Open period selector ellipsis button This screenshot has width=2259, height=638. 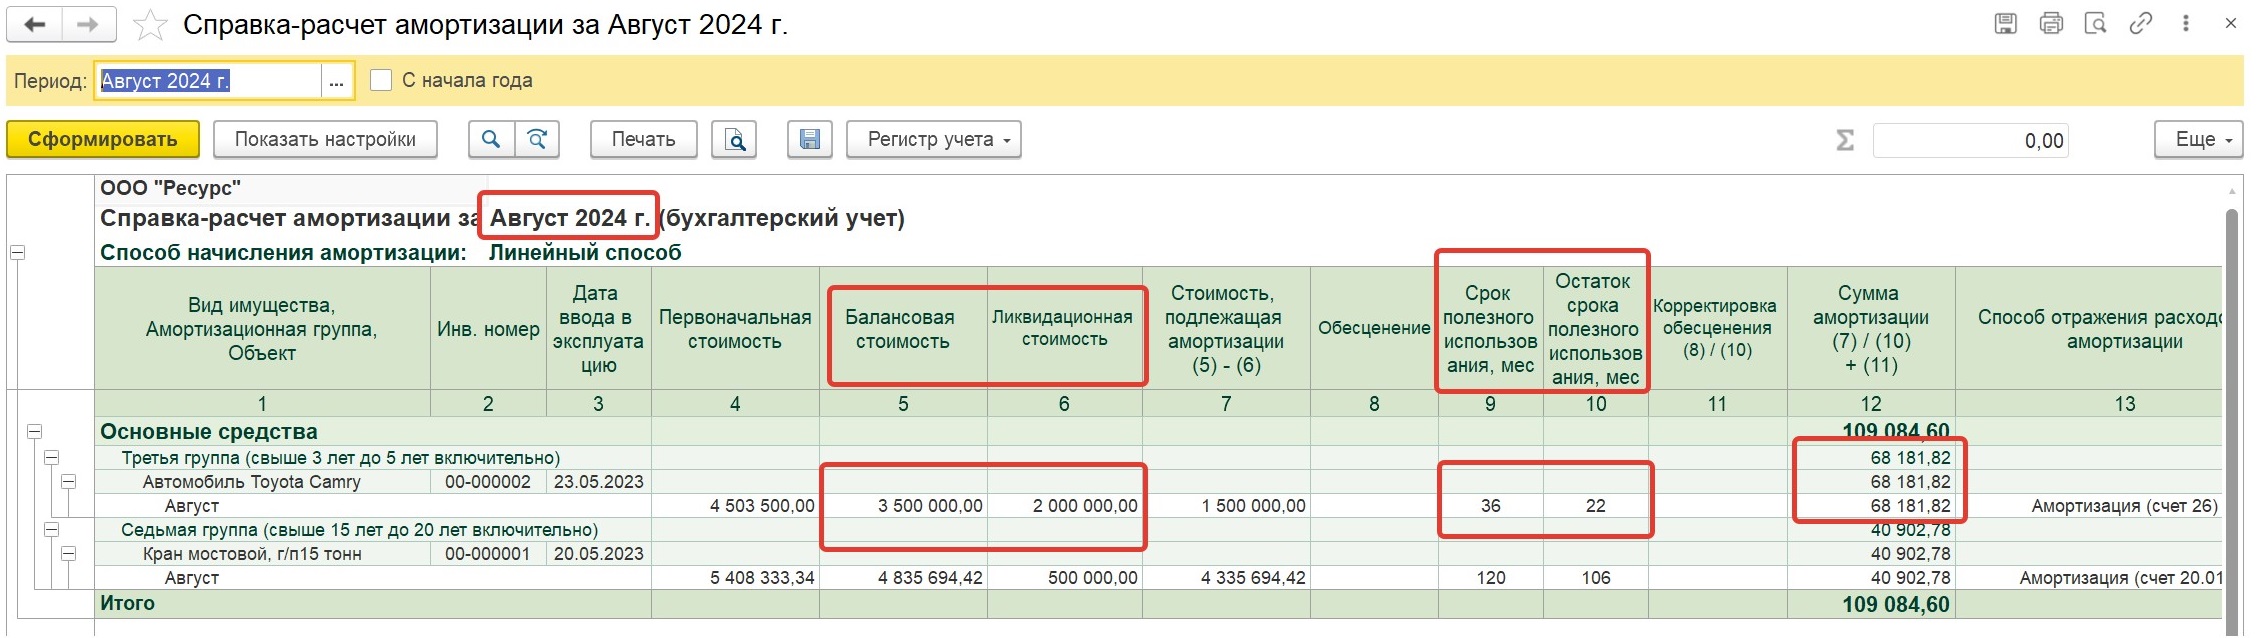337,81
